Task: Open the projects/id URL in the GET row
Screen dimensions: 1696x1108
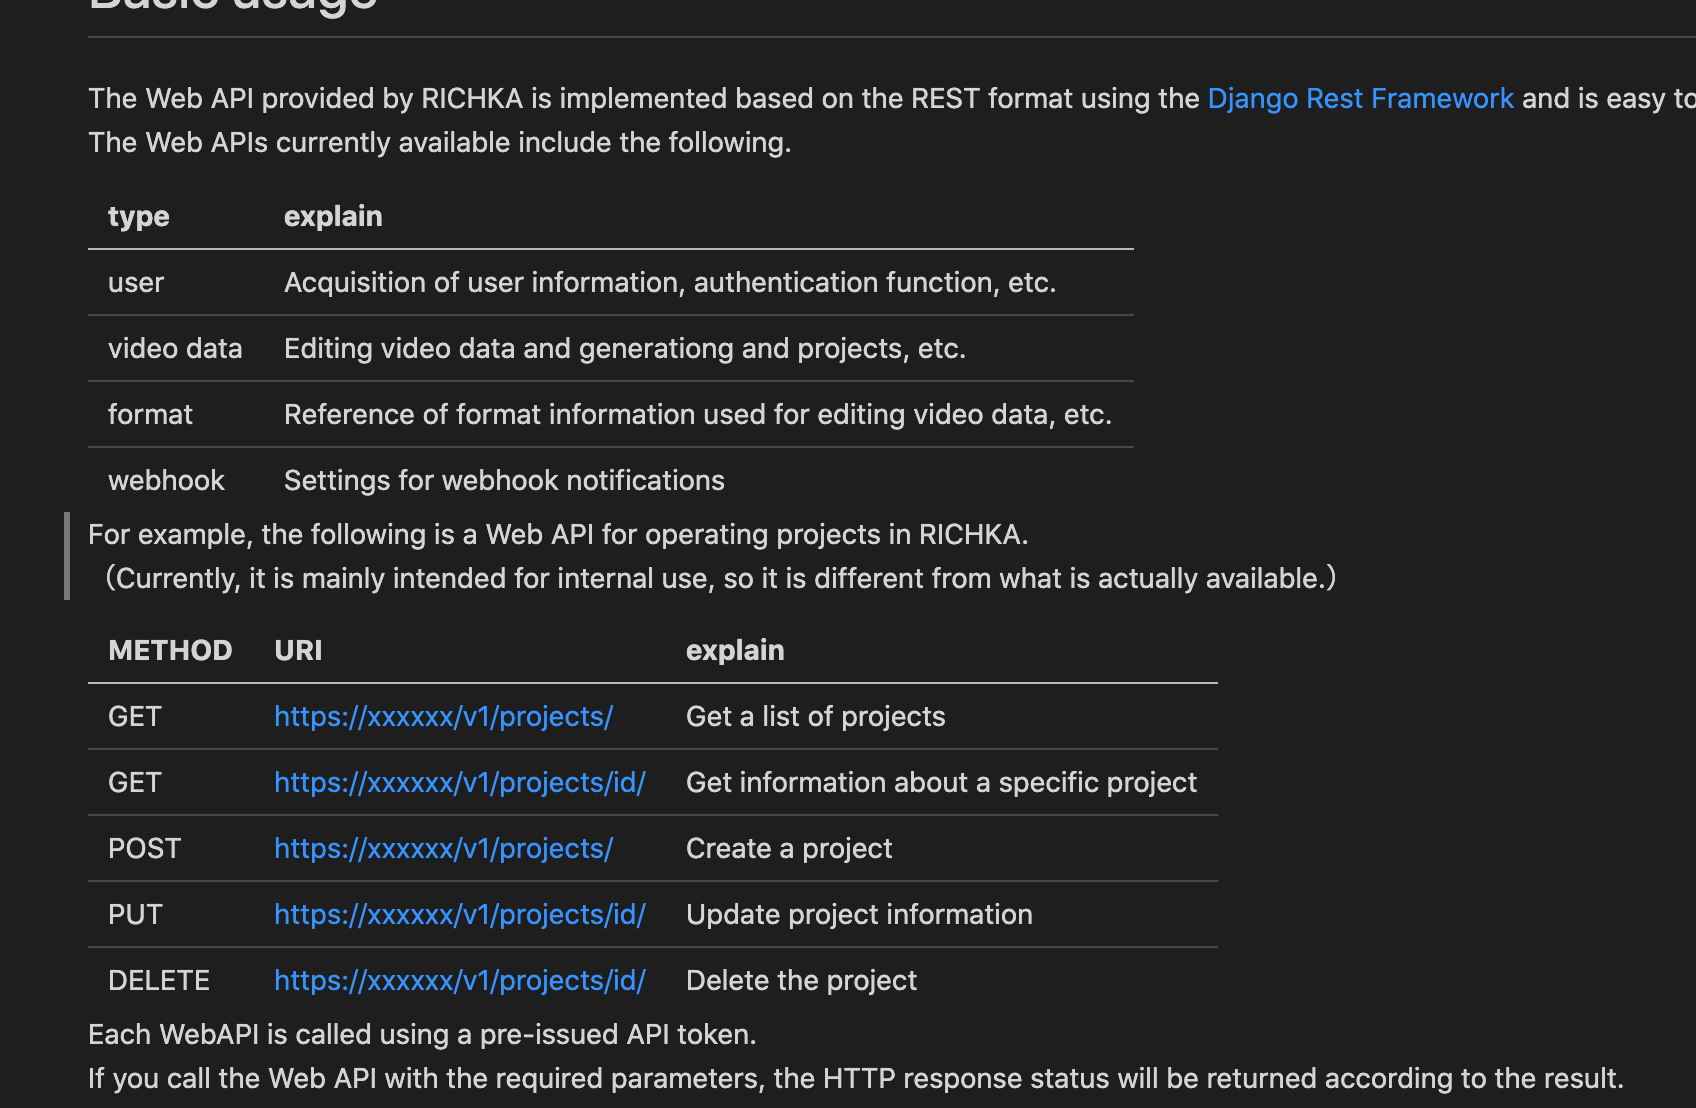Action: pos(460,782)
